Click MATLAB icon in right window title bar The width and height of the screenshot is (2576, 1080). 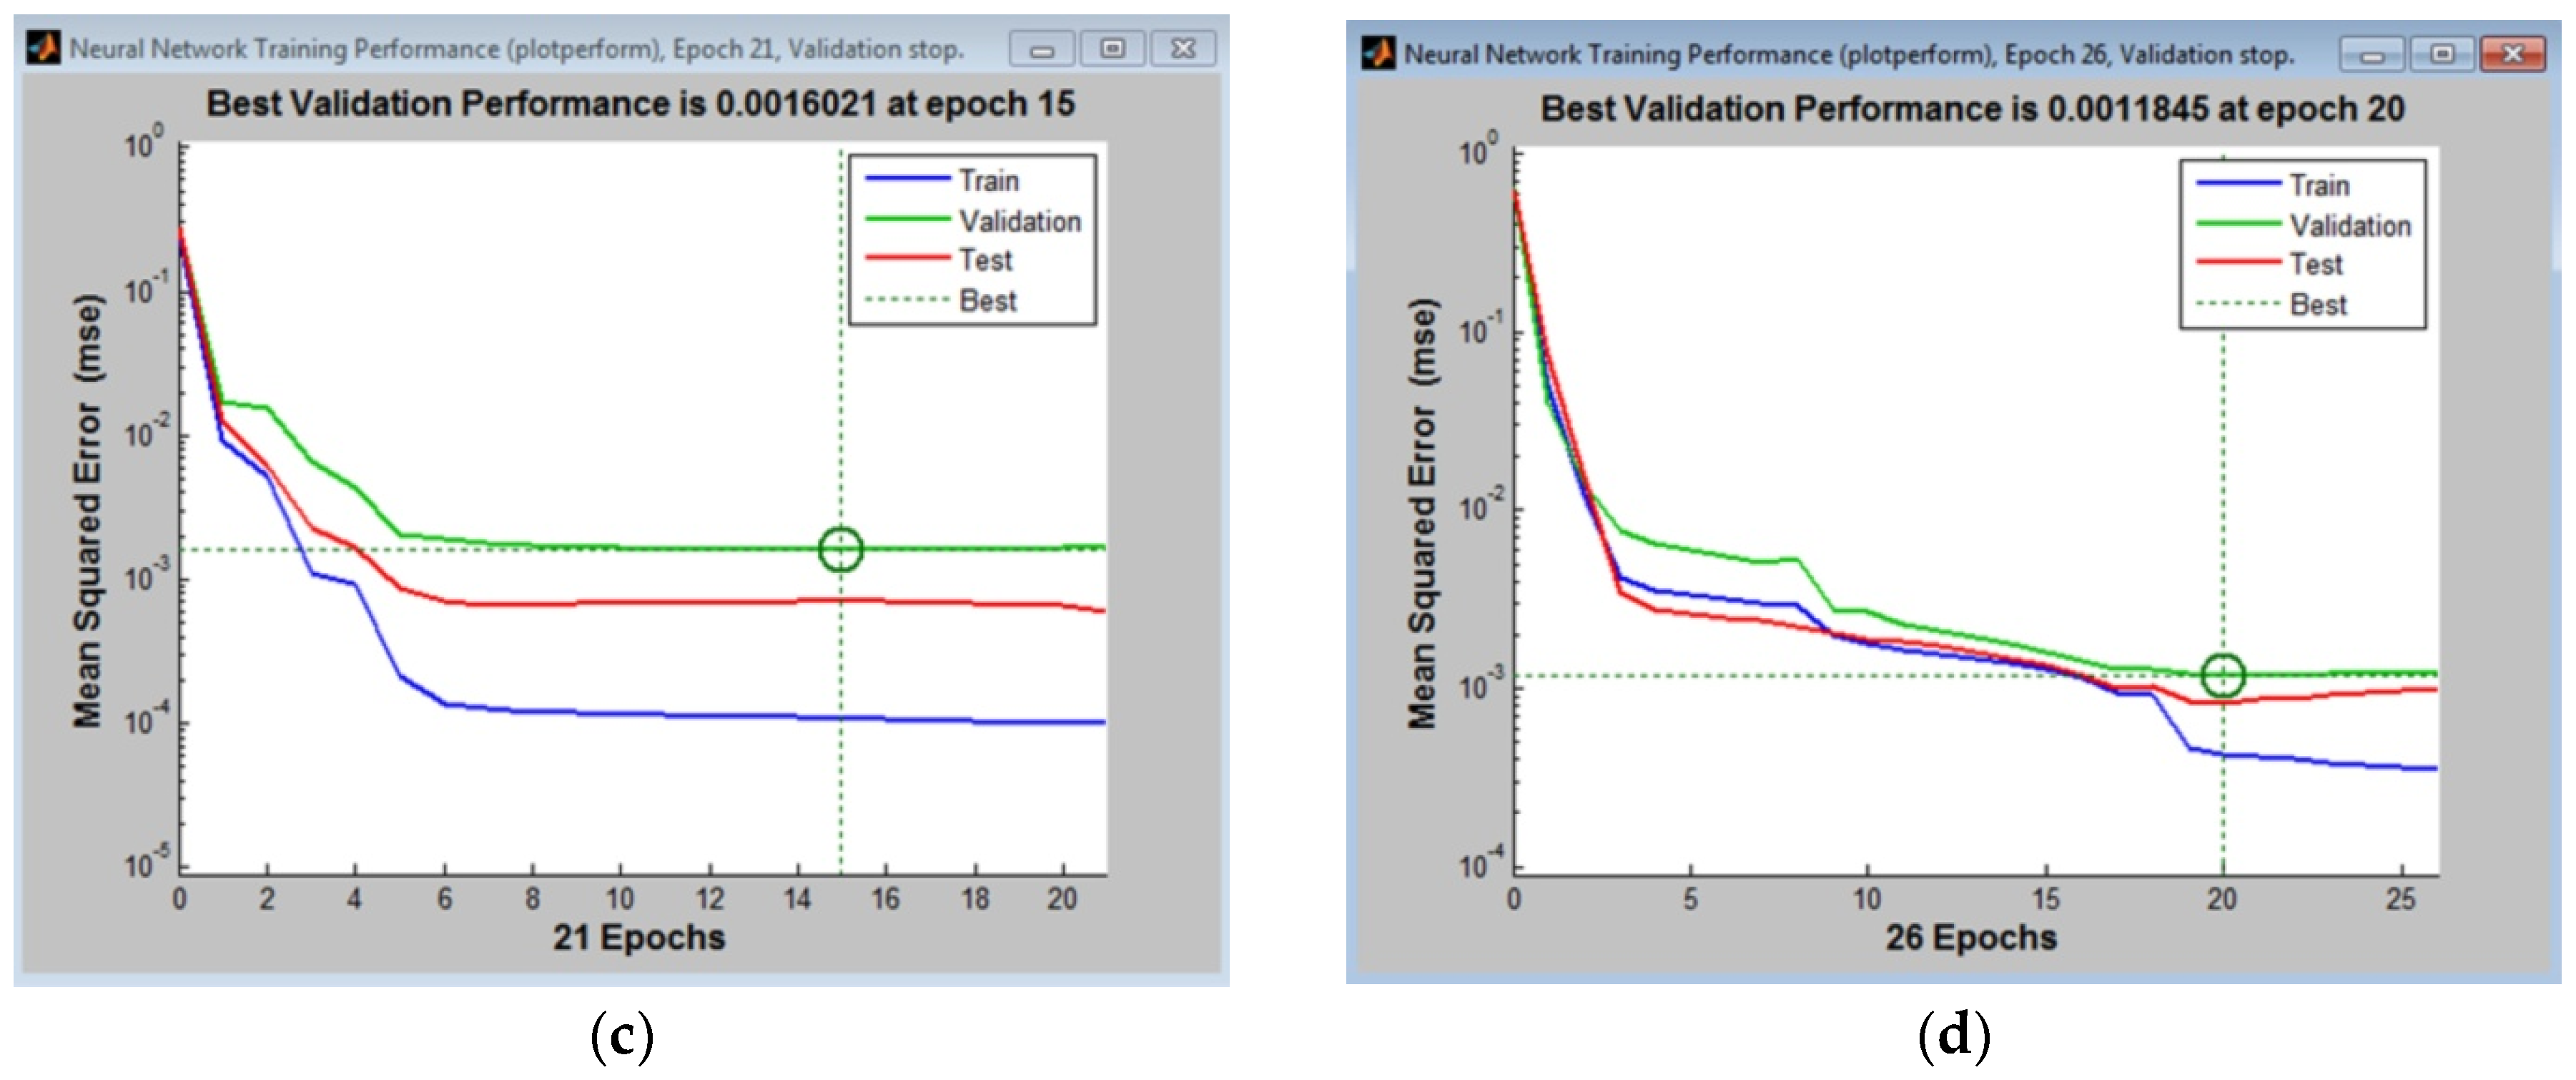click(x=1379, y=53)
